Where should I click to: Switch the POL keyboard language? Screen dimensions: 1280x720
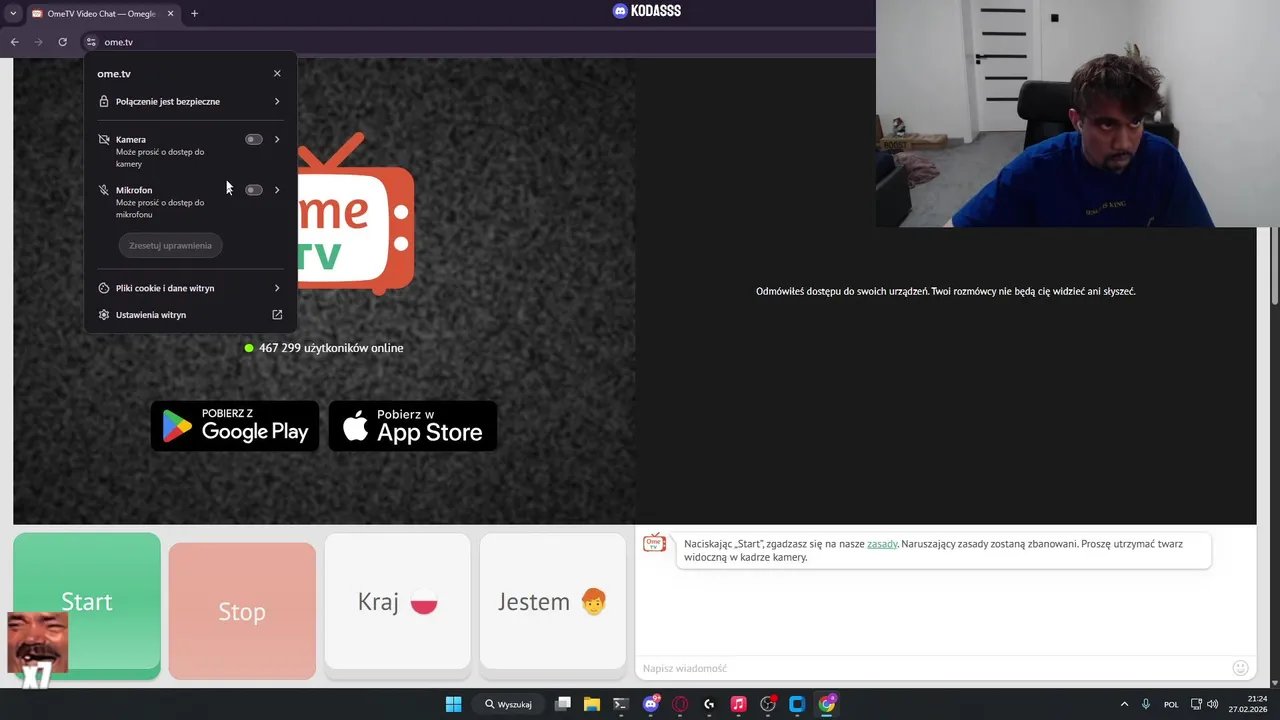click(1171, 704)
